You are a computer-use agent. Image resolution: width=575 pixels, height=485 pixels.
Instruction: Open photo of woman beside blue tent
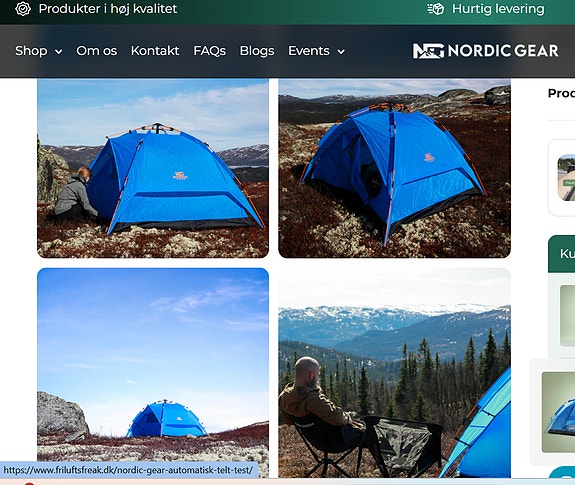[x=153, y=168]
